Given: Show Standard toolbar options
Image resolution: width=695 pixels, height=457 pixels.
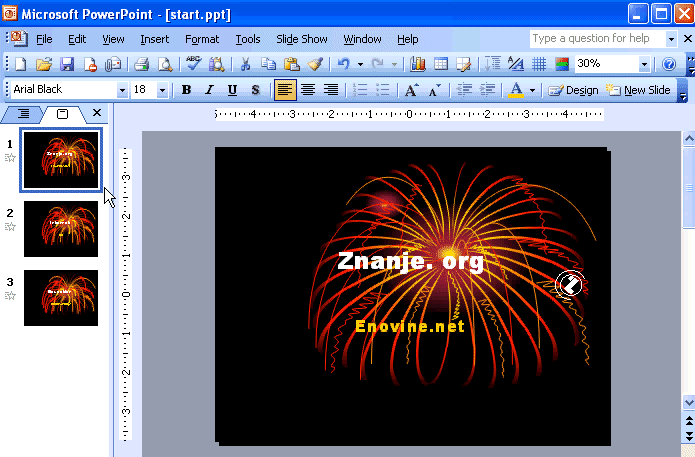Looking at the screenshot, I should point(690,65).
